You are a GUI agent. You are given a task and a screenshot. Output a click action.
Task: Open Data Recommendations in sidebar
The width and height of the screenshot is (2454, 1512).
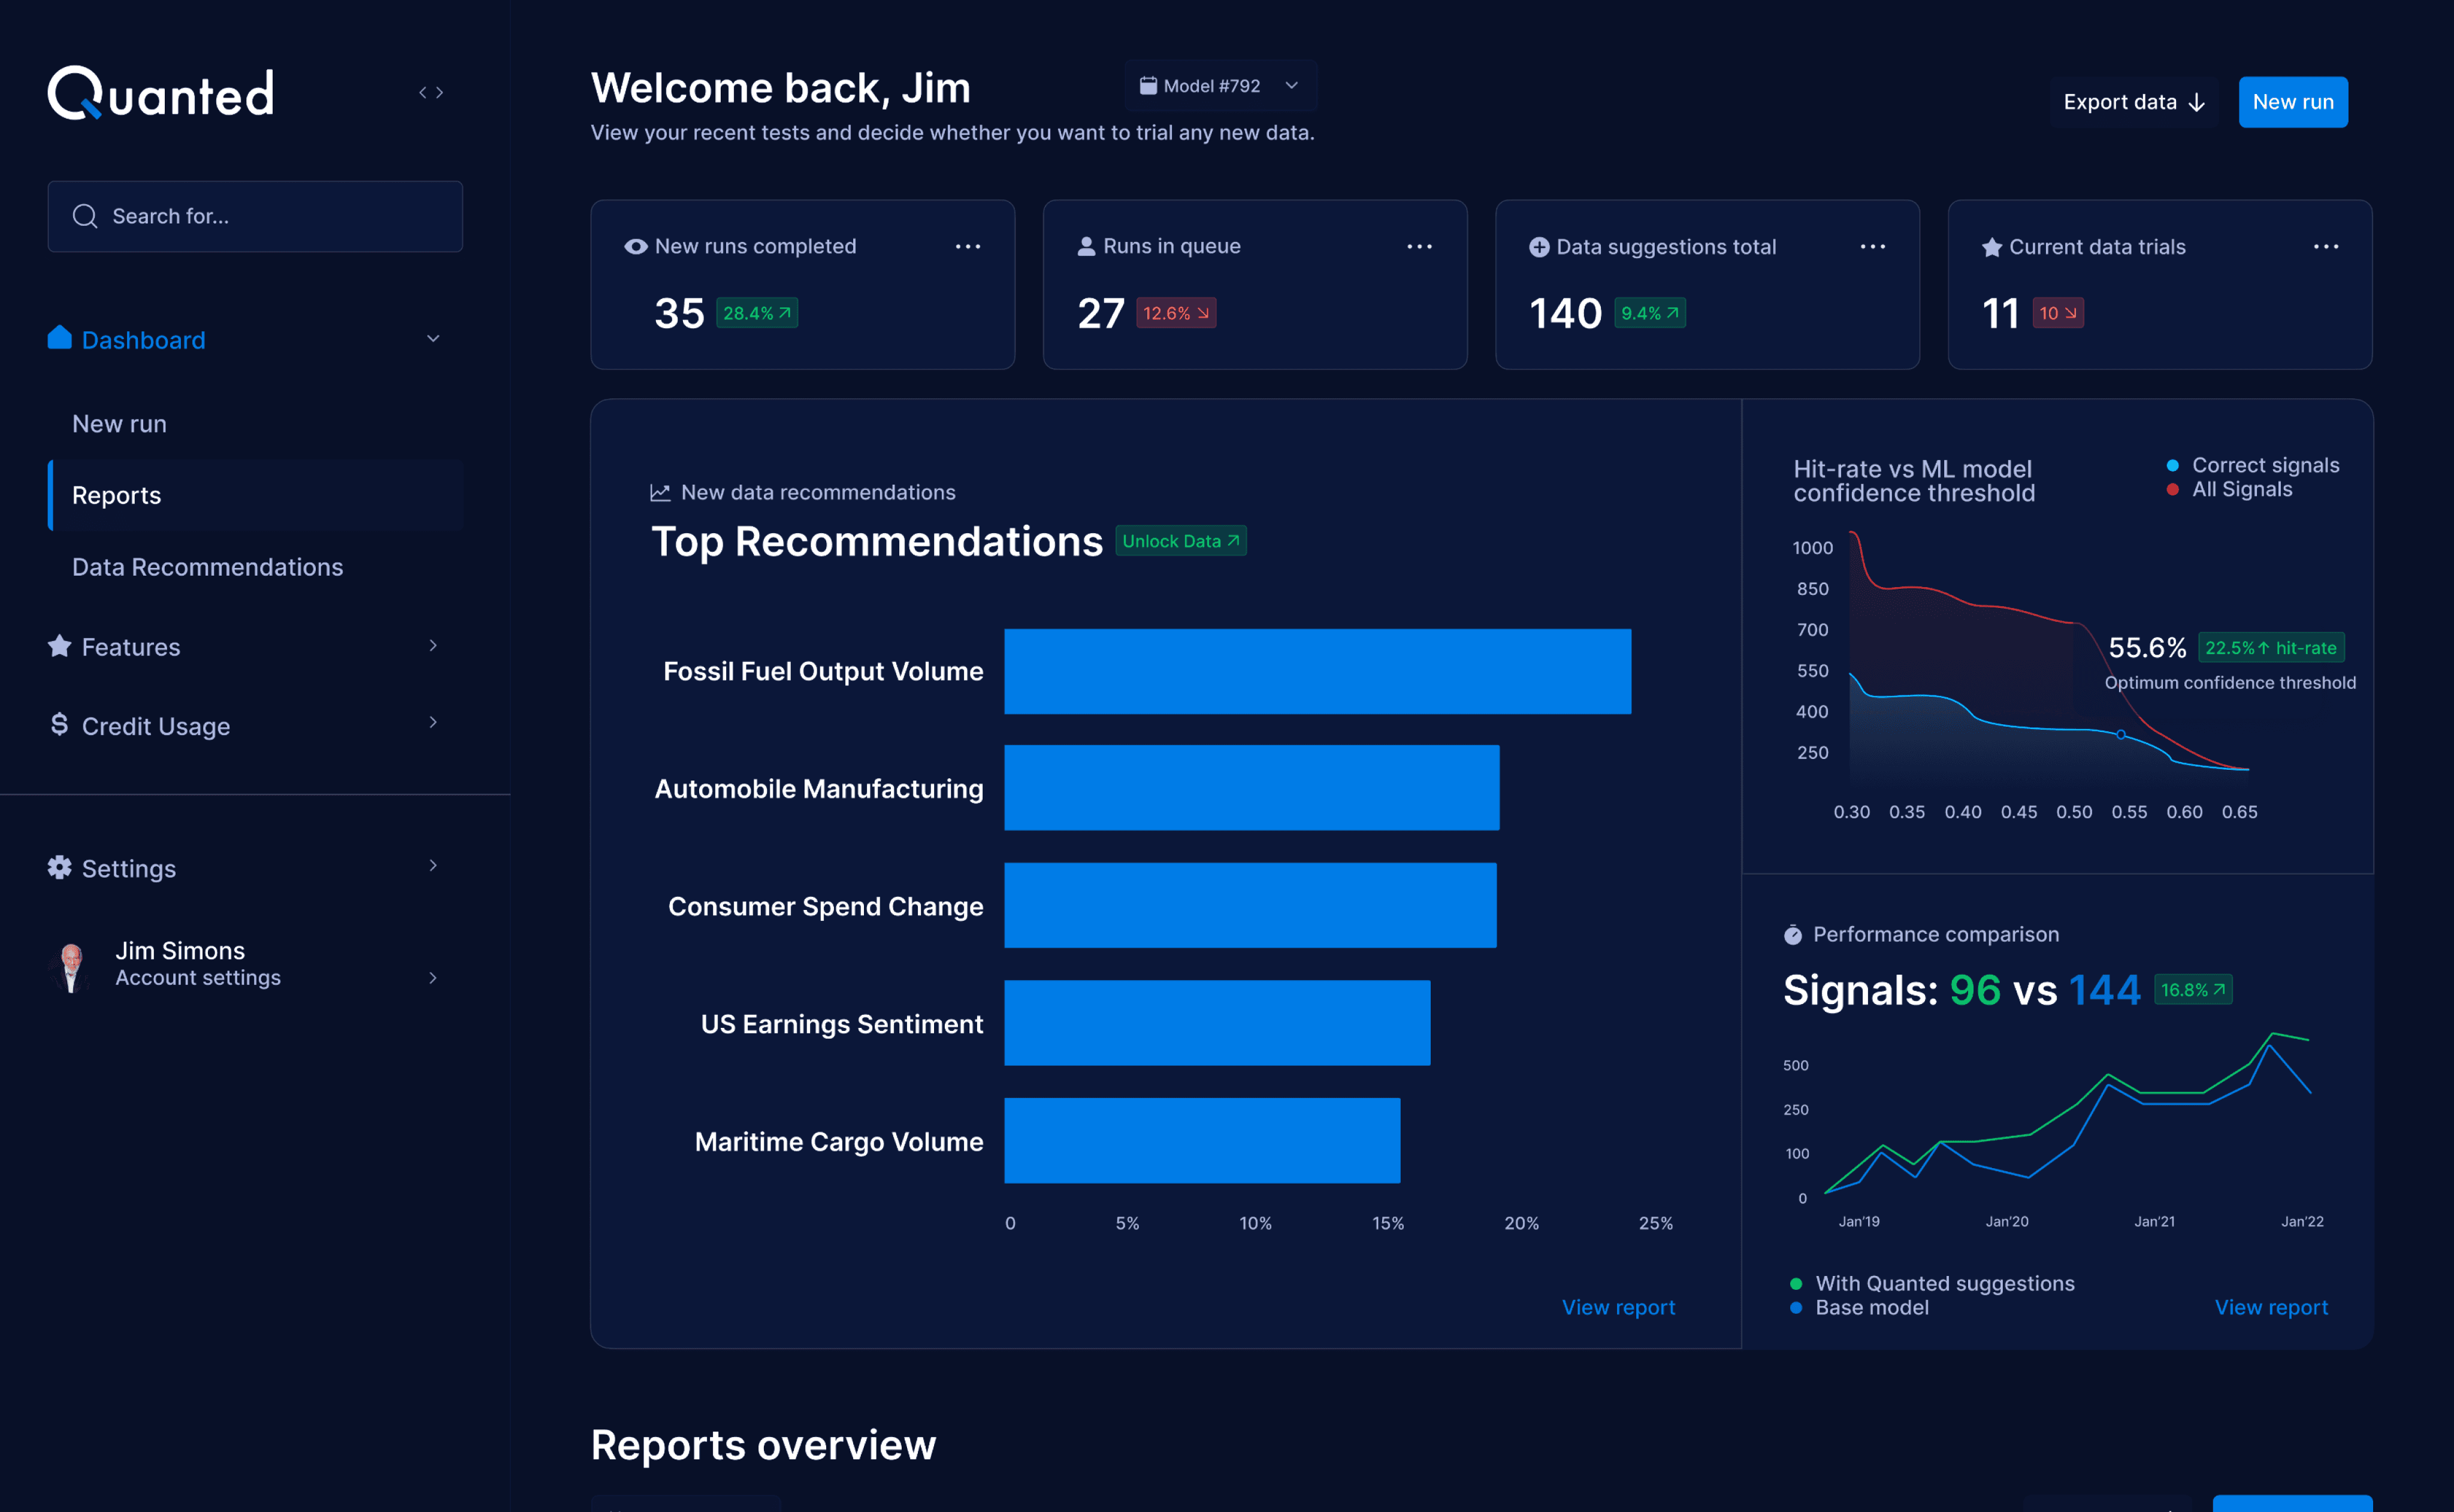tap(208, 567)
